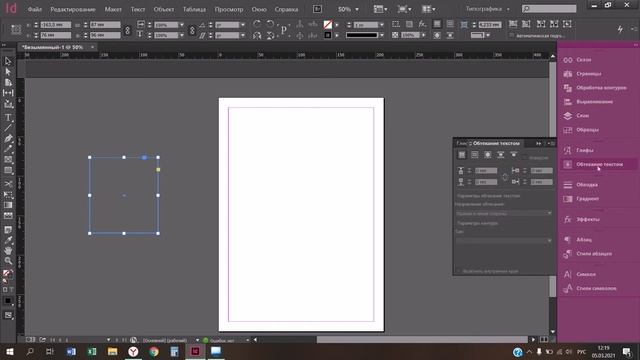Open the Редактирование menu
640x360 pixels.
point(73,9)
